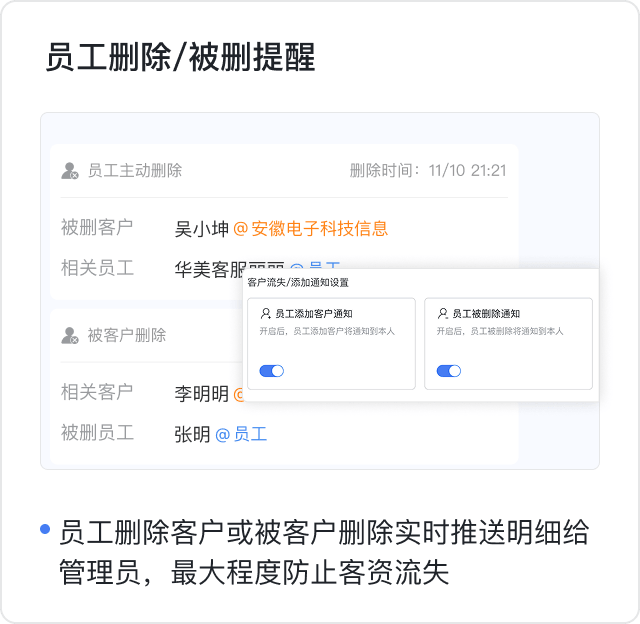The height and width of the screenshot is (624, 640).
Task: Select customer name 吴小坤
Action: click(202, 229)
